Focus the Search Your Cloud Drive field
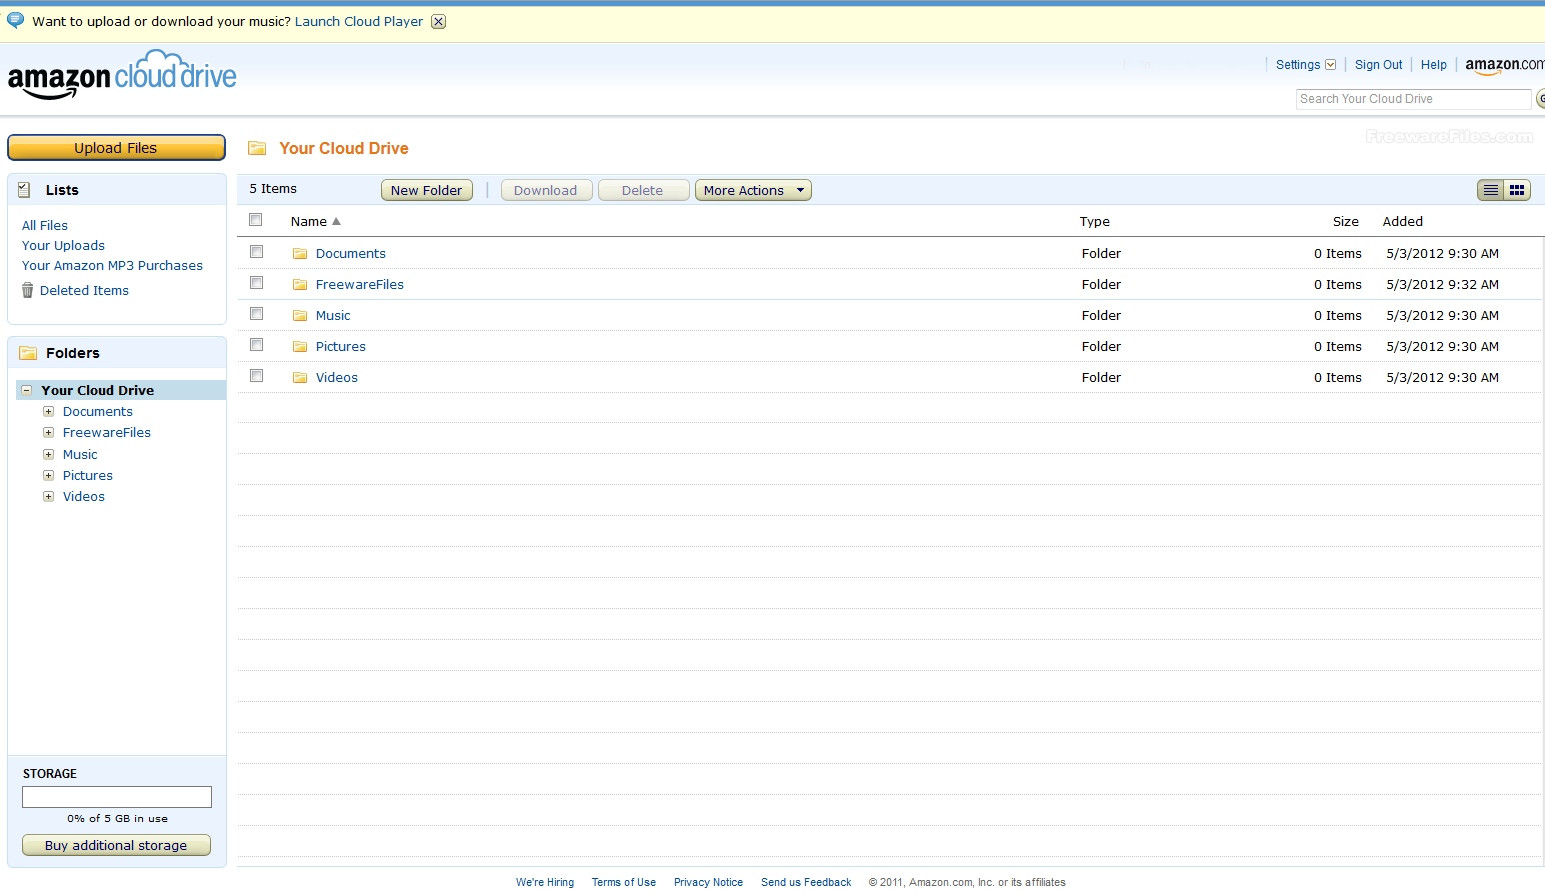This screenshot has width=1545, height=892. click(x=1413, y=99)
